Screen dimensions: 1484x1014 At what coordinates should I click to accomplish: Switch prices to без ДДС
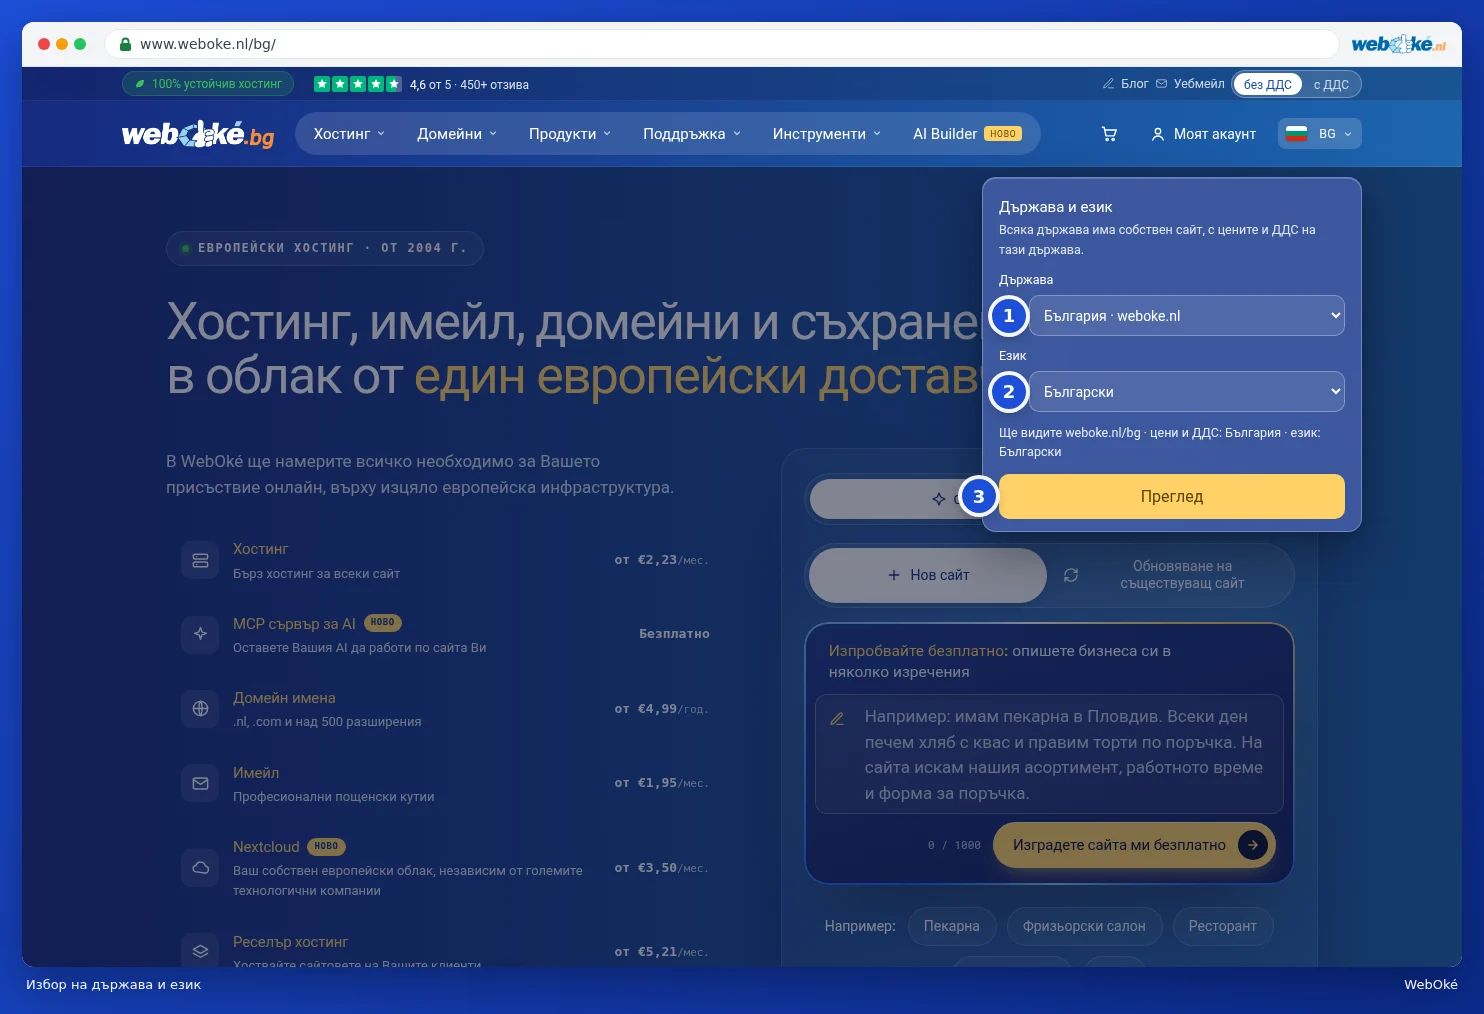1267,84
